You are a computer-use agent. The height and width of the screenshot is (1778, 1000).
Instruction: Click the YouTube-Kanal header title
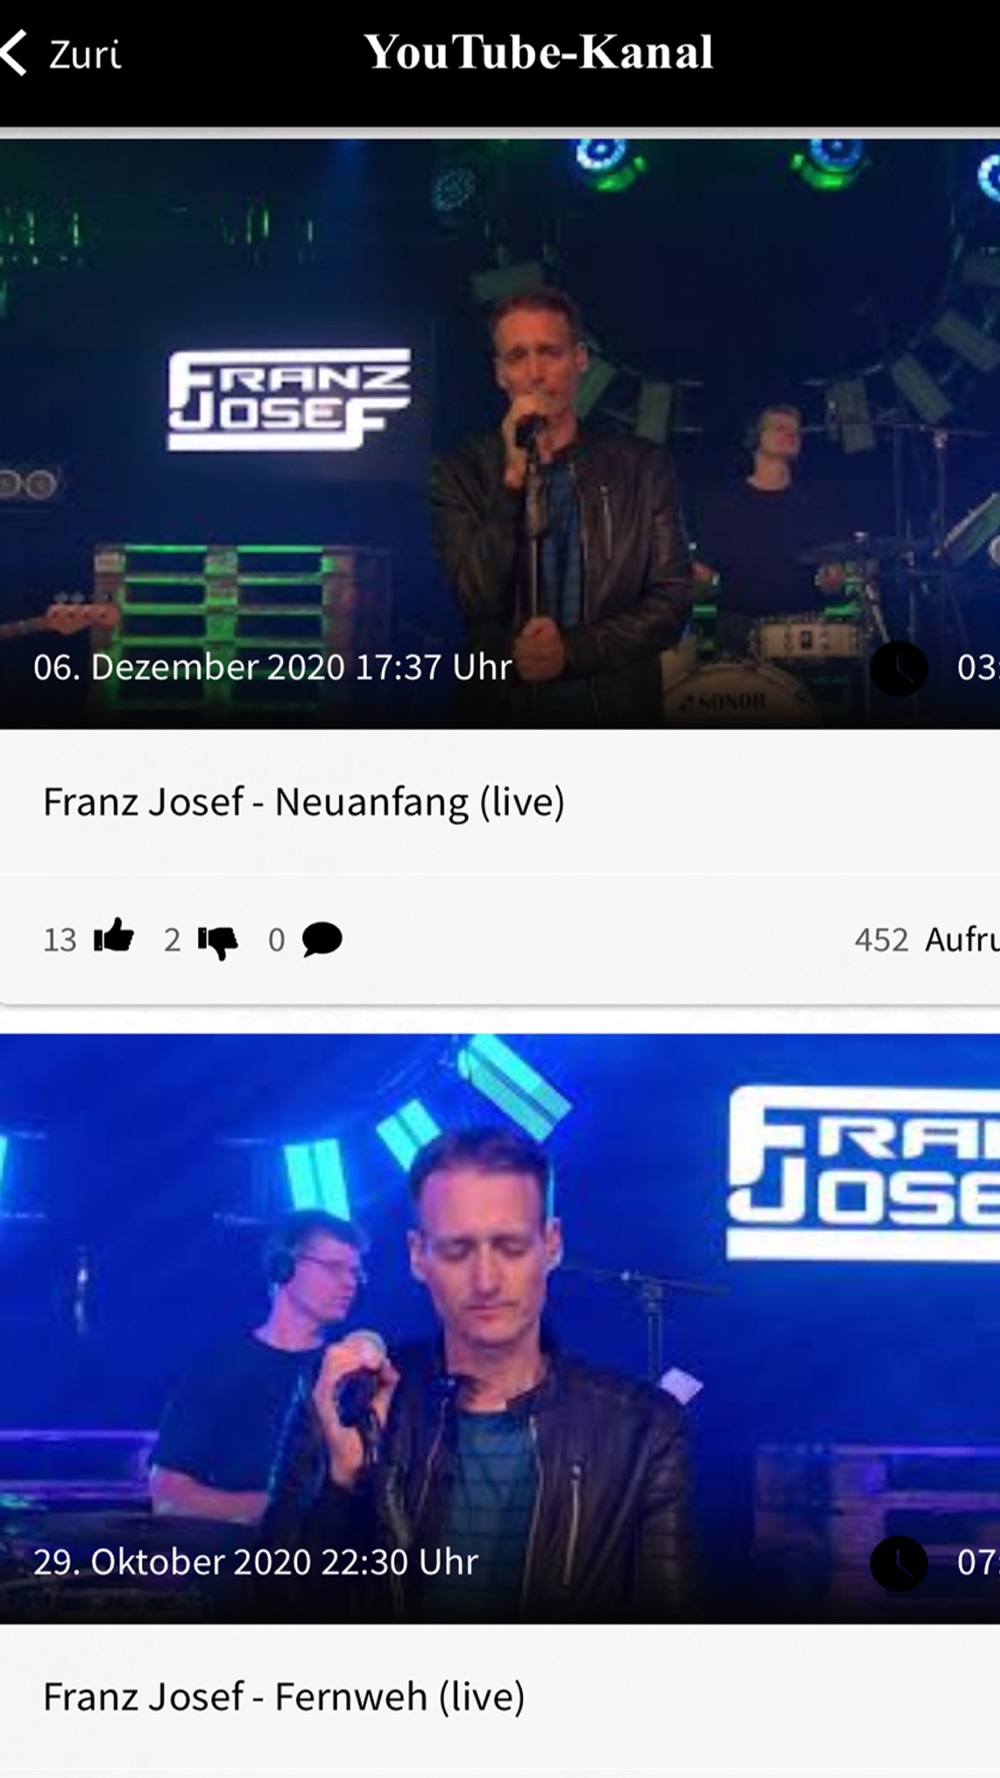(x=538, y=52)
